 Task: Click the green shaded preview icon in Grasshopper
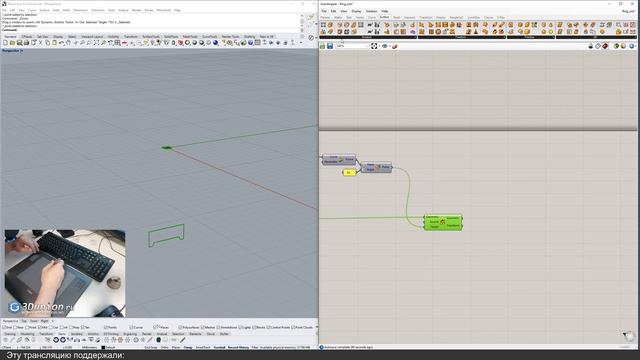coord(616,46)
